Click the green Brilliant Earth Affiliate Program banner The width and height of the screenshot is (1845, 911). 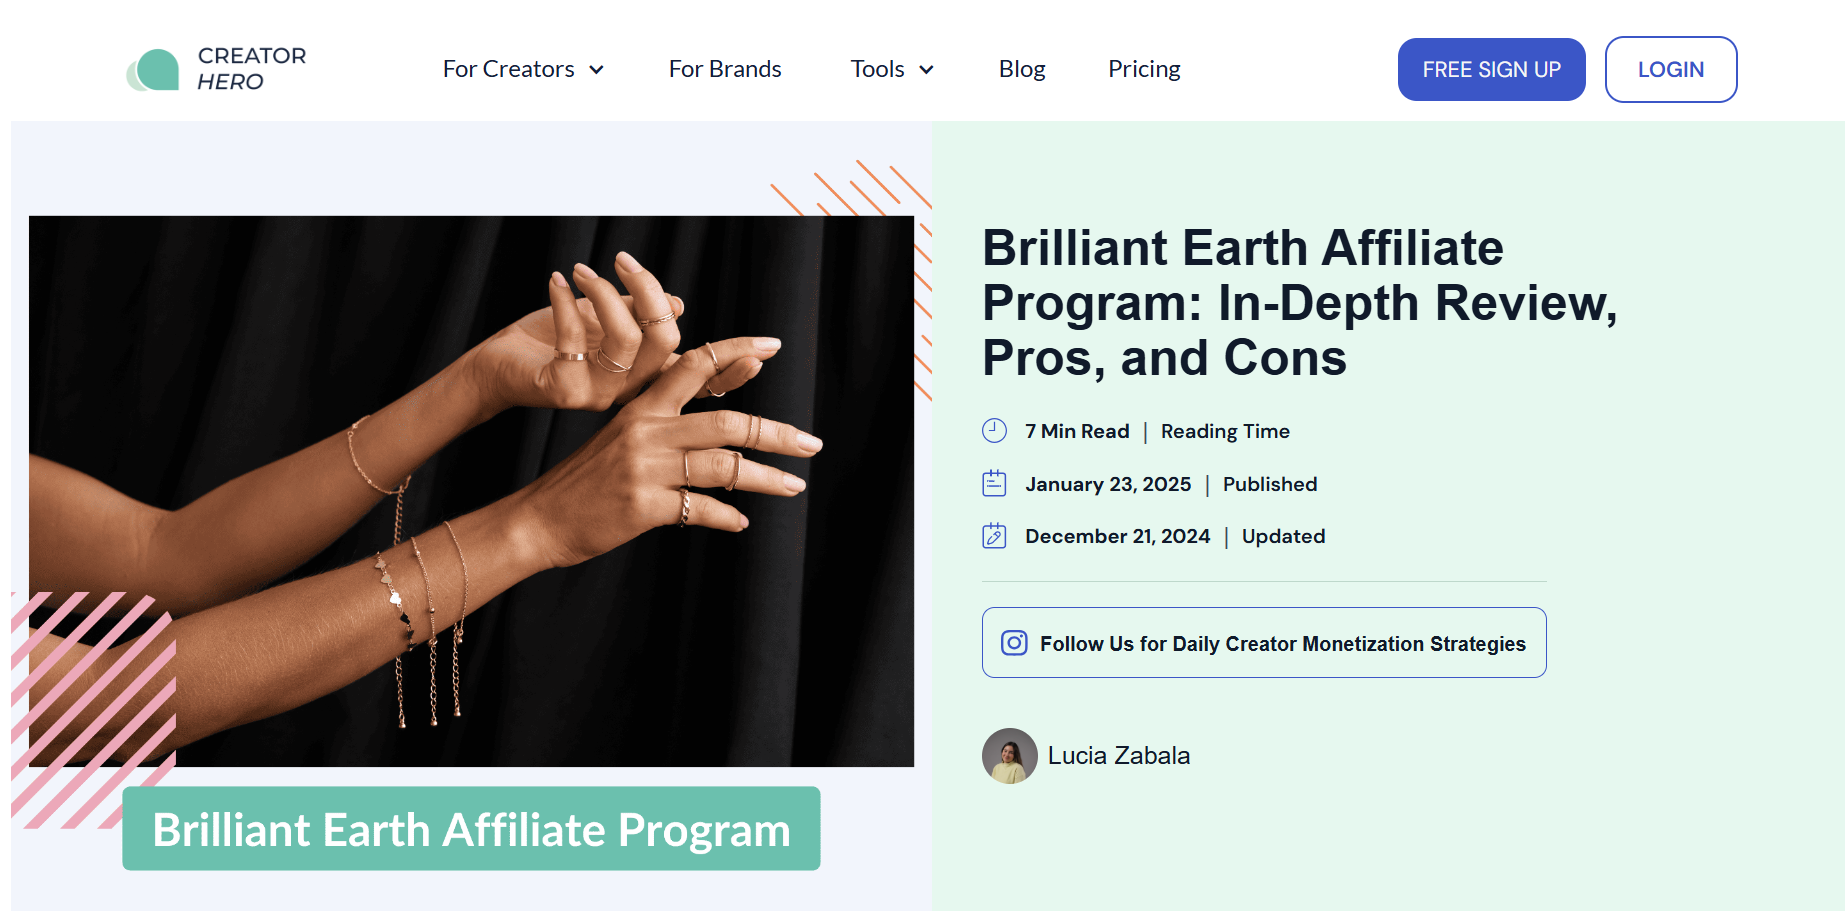click(x=471, y=829)
